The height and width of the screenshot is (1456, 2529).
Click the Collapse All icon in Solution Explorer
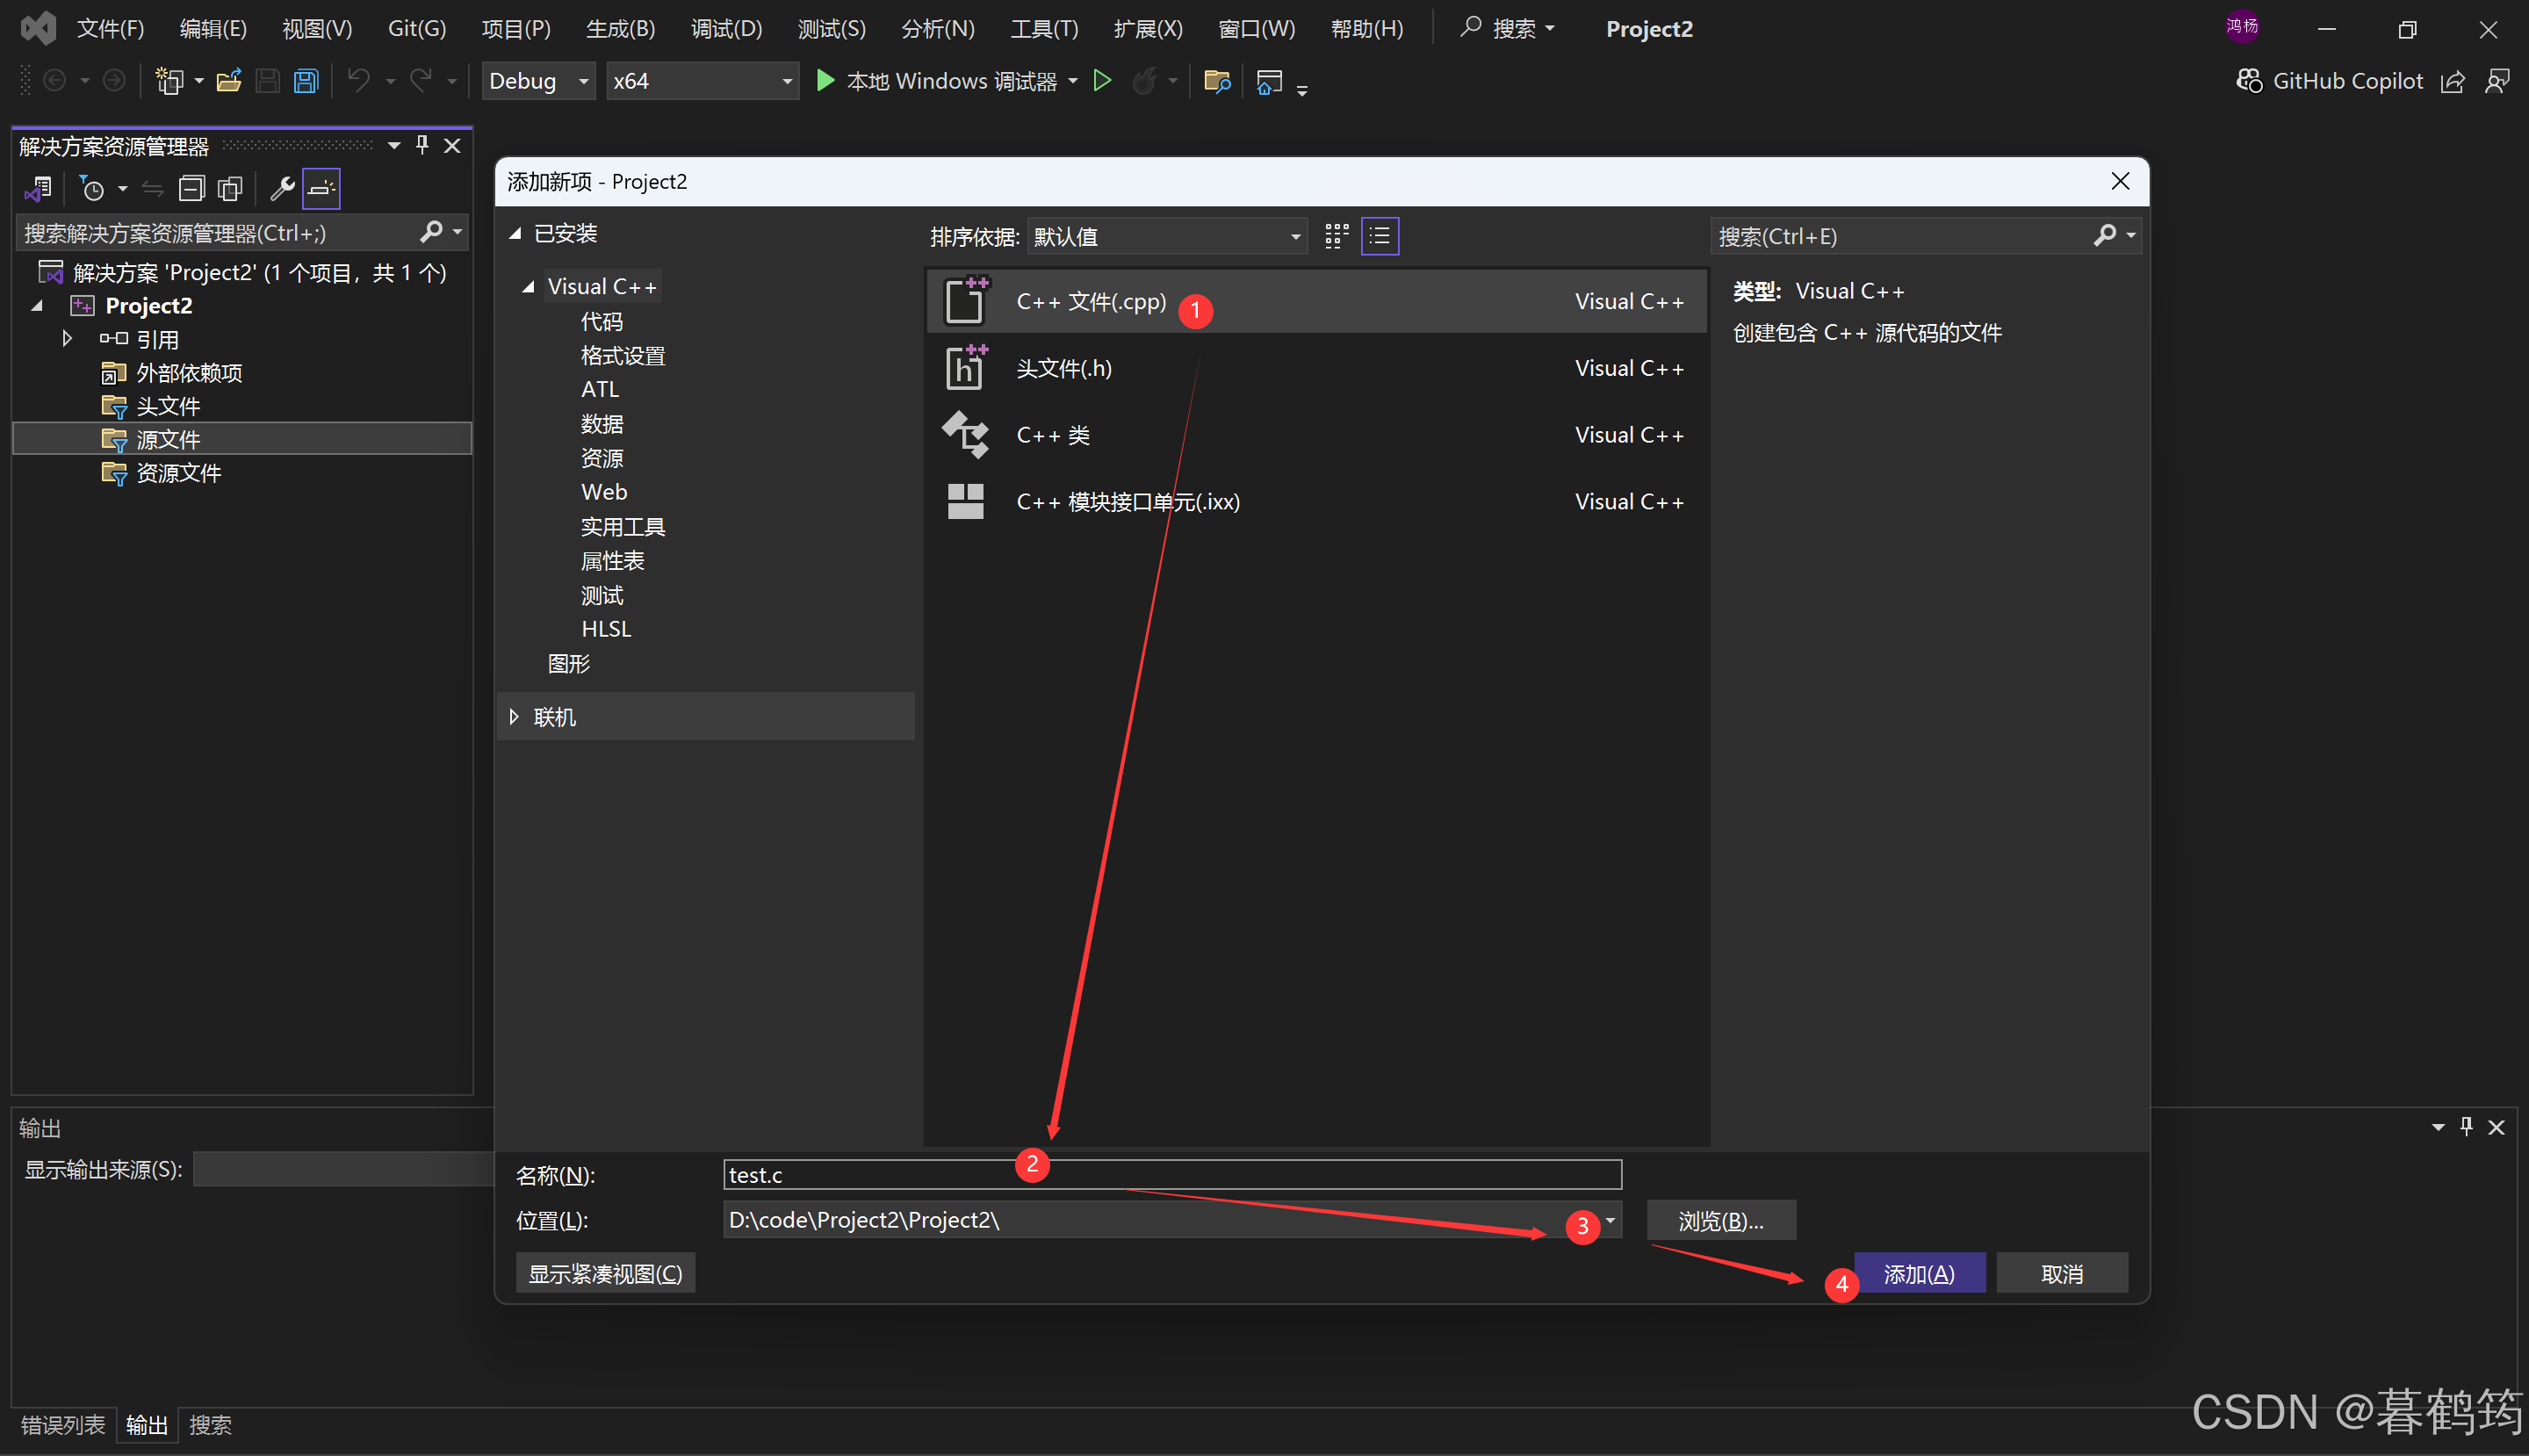tap(191, 188)
